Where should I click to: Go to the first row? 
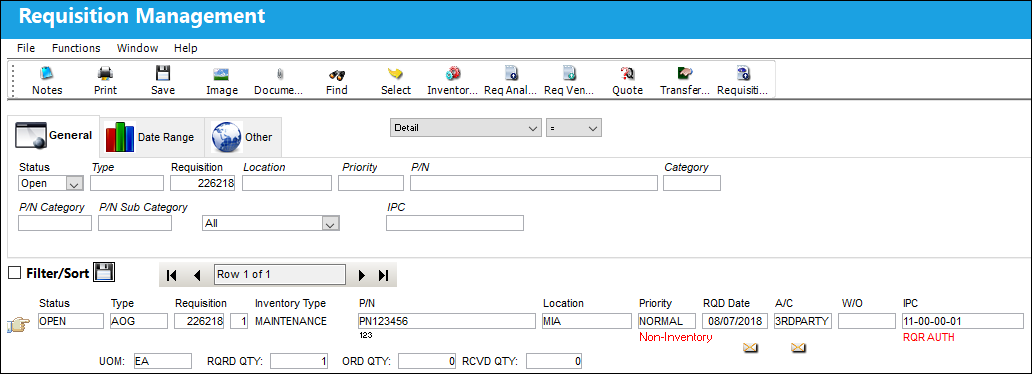pyautogui.click(x=172, y=275)
